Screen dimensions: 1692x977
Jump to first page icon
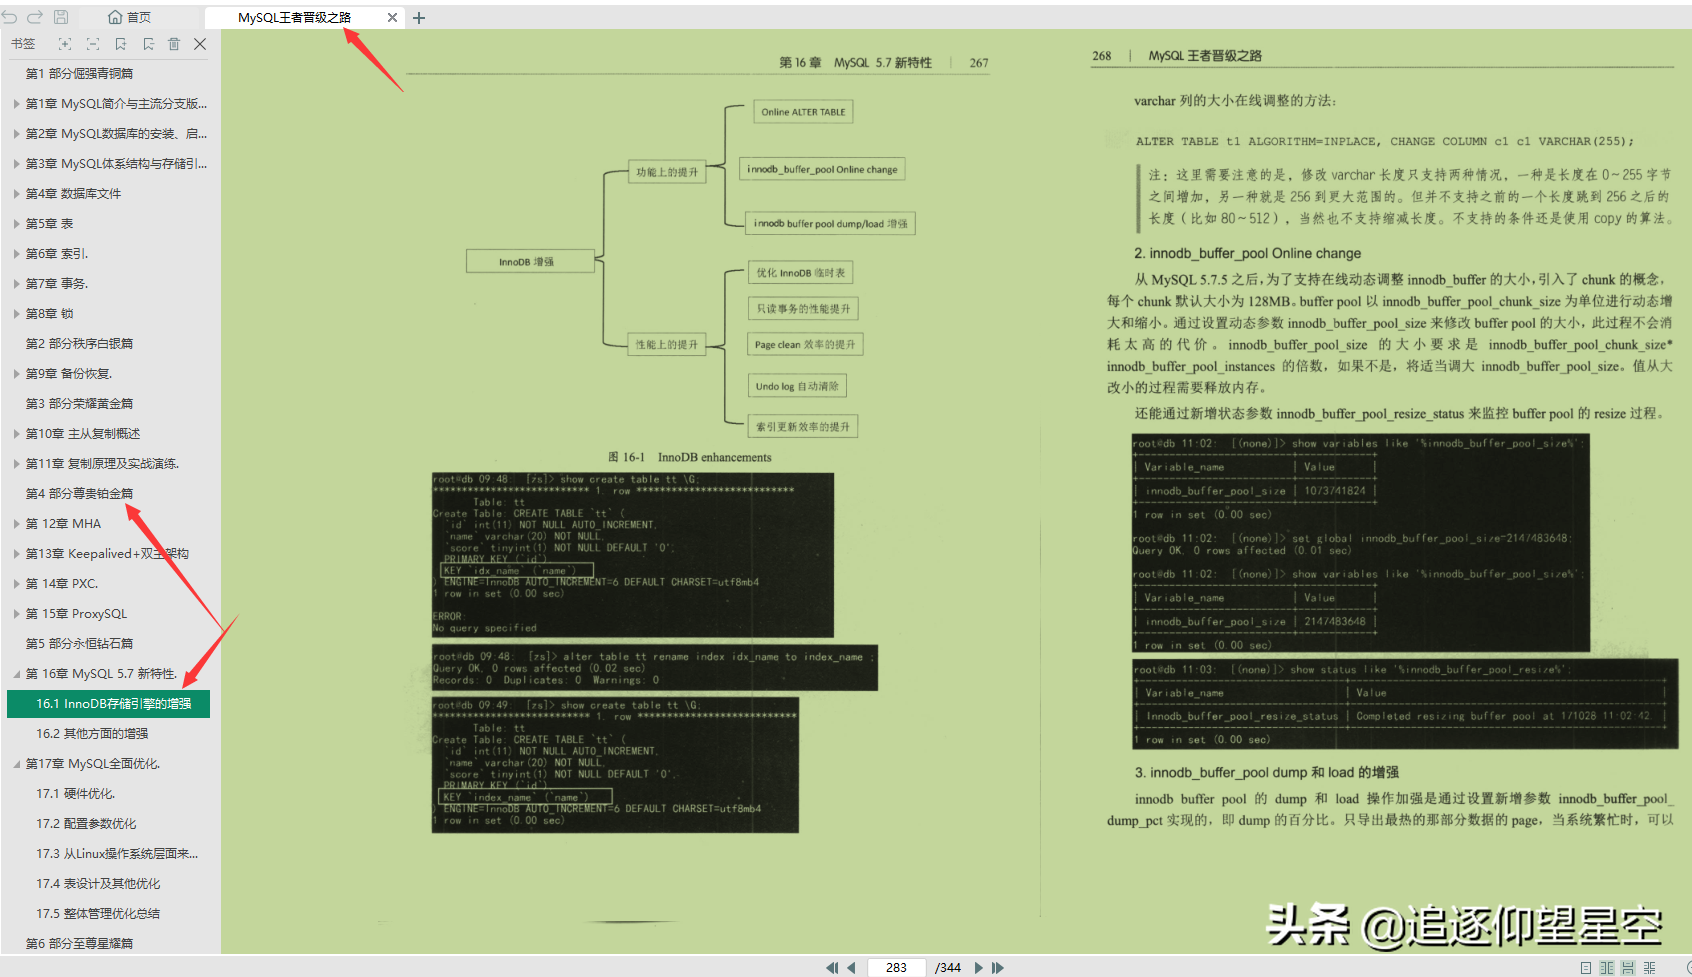click(832, 967)
